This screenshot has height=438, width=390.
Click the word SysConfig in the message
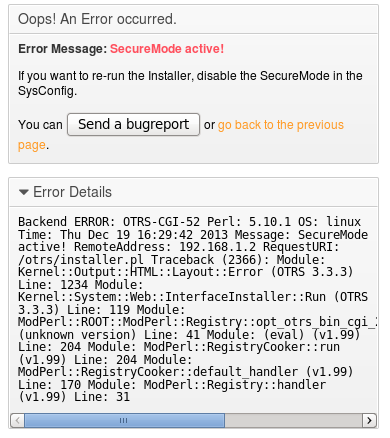[47, 91]
